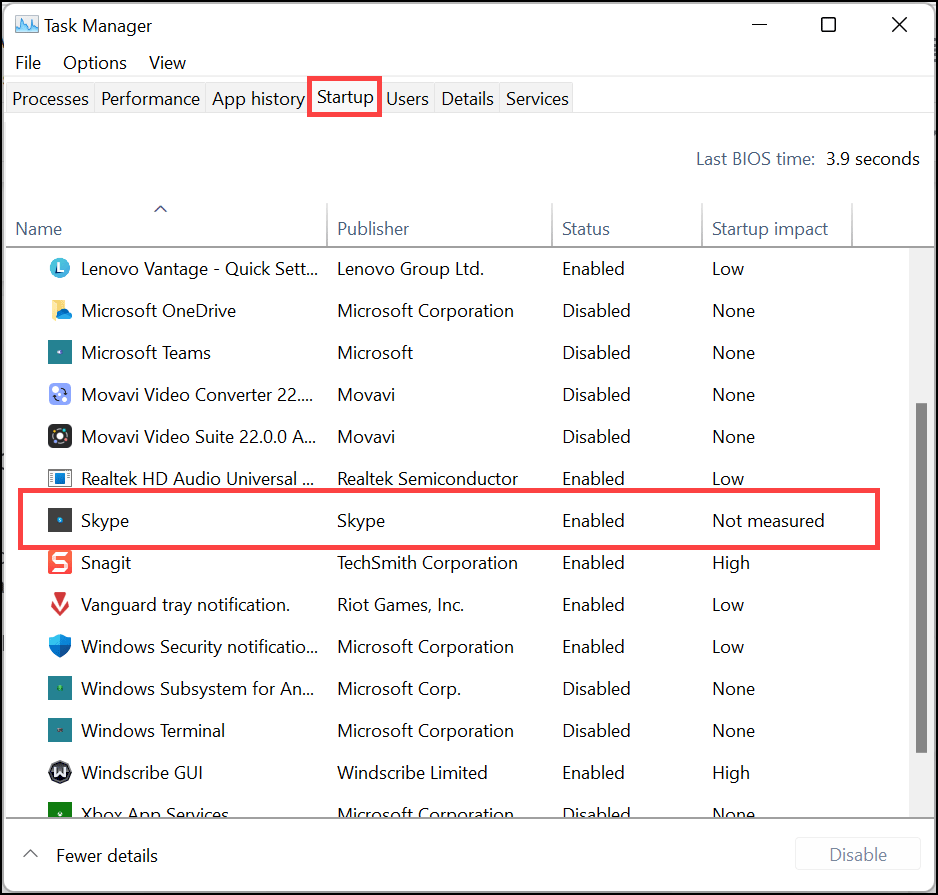The height and width of the screenshot is (895, 938).
Task: Click the Movavi Video Suite icon
Action: [x=60, y=437]
